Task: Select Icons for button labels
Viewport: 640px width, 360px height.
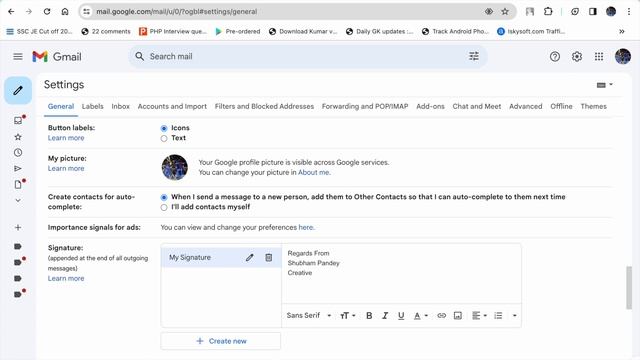Action: pos(164,128)
